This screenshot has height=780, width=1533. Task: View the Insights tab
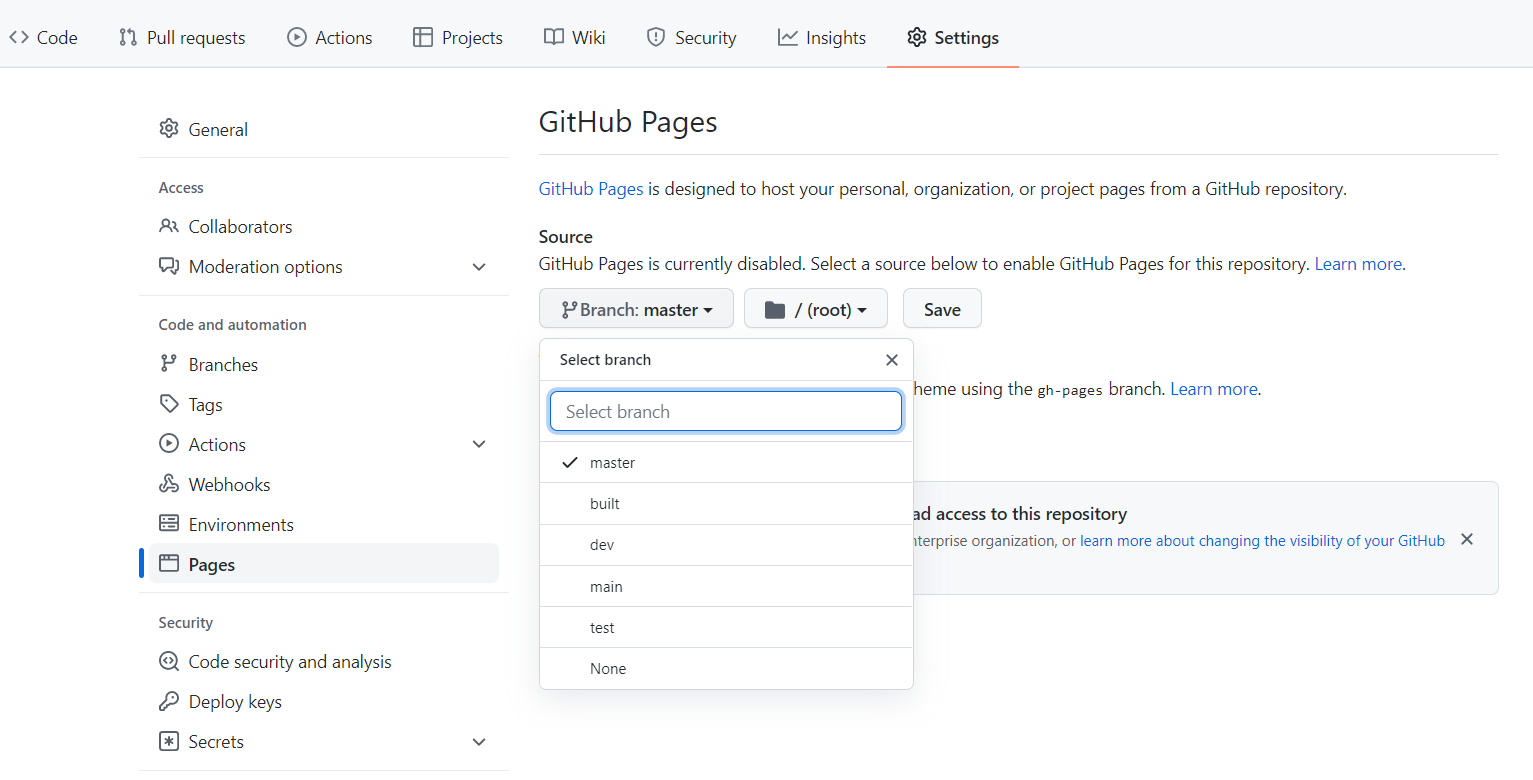(822, 37)
